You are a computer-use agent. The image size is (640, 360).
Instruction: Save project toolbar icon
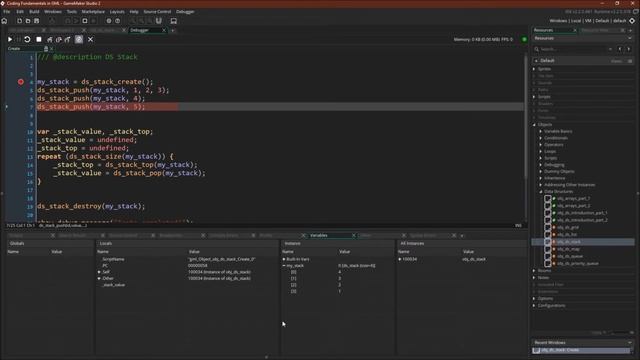tap(36, 21)
